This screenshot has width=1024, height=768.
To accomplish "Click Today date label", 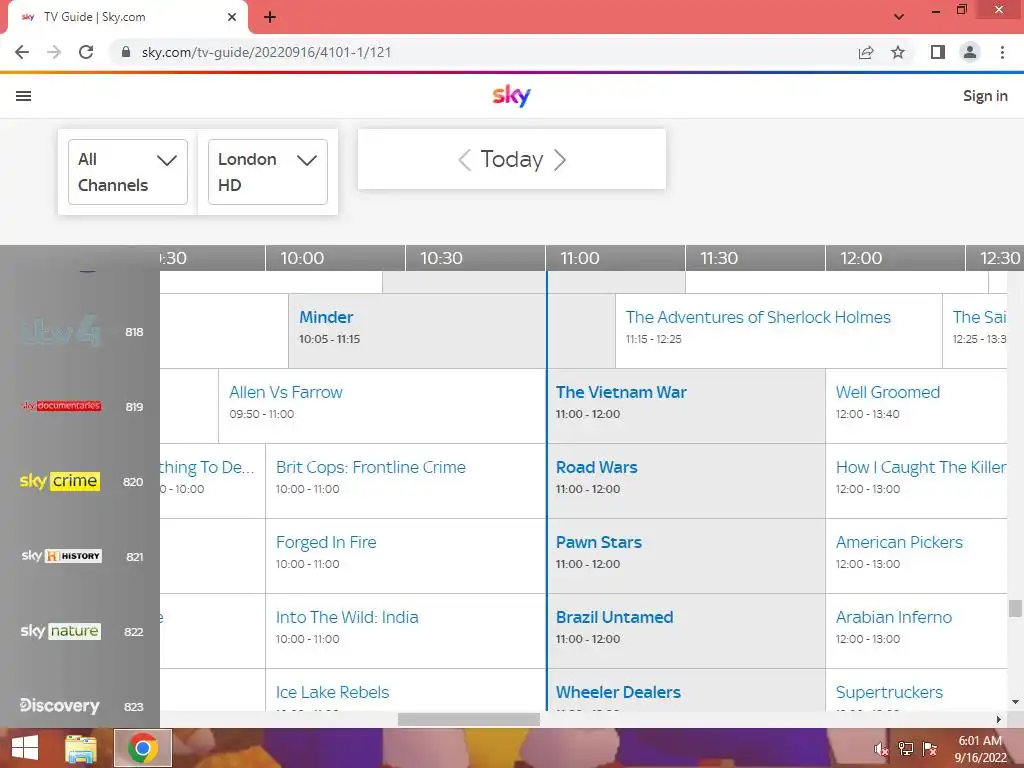I will pyautogui.click(x=512, y=160).
